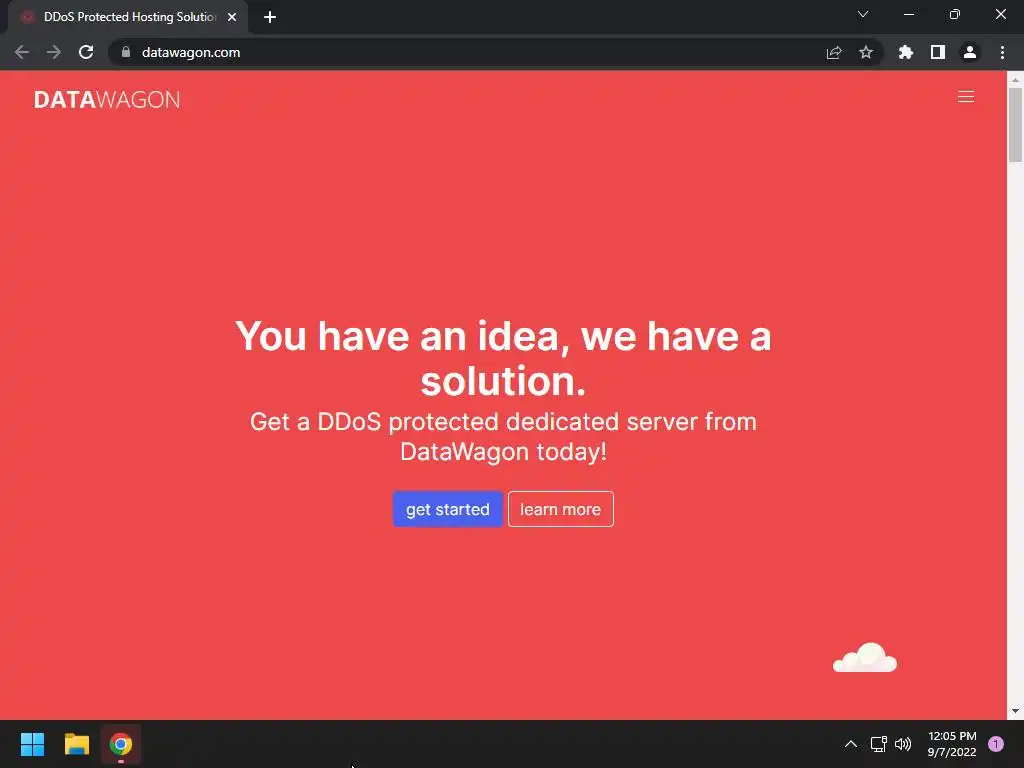Go forward in browser history
Screen dimensions: 1024x768
point(54,52)
